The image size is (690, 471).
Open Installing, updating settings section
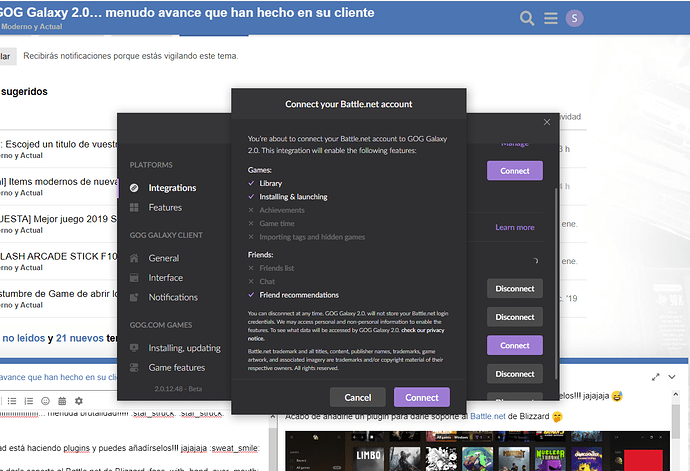pyautogui.click(x=184, y=348)
